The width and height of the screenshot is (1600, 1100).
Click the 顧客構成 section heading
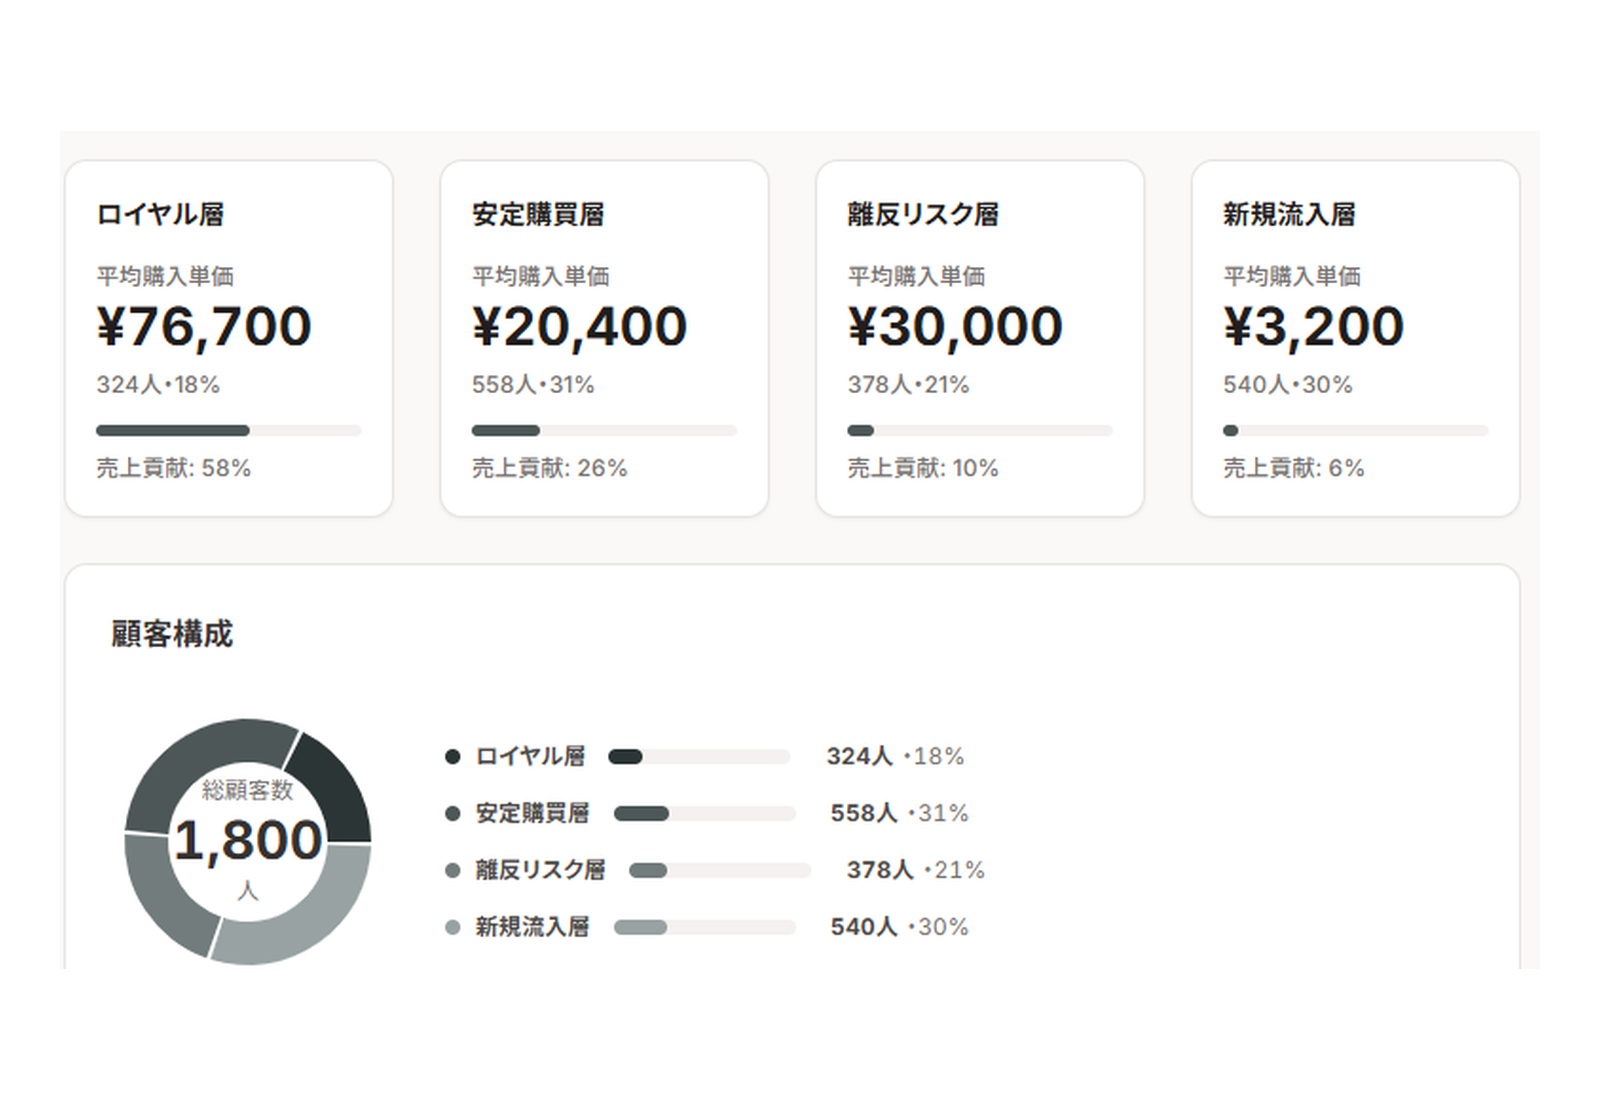tap(172, 634)
